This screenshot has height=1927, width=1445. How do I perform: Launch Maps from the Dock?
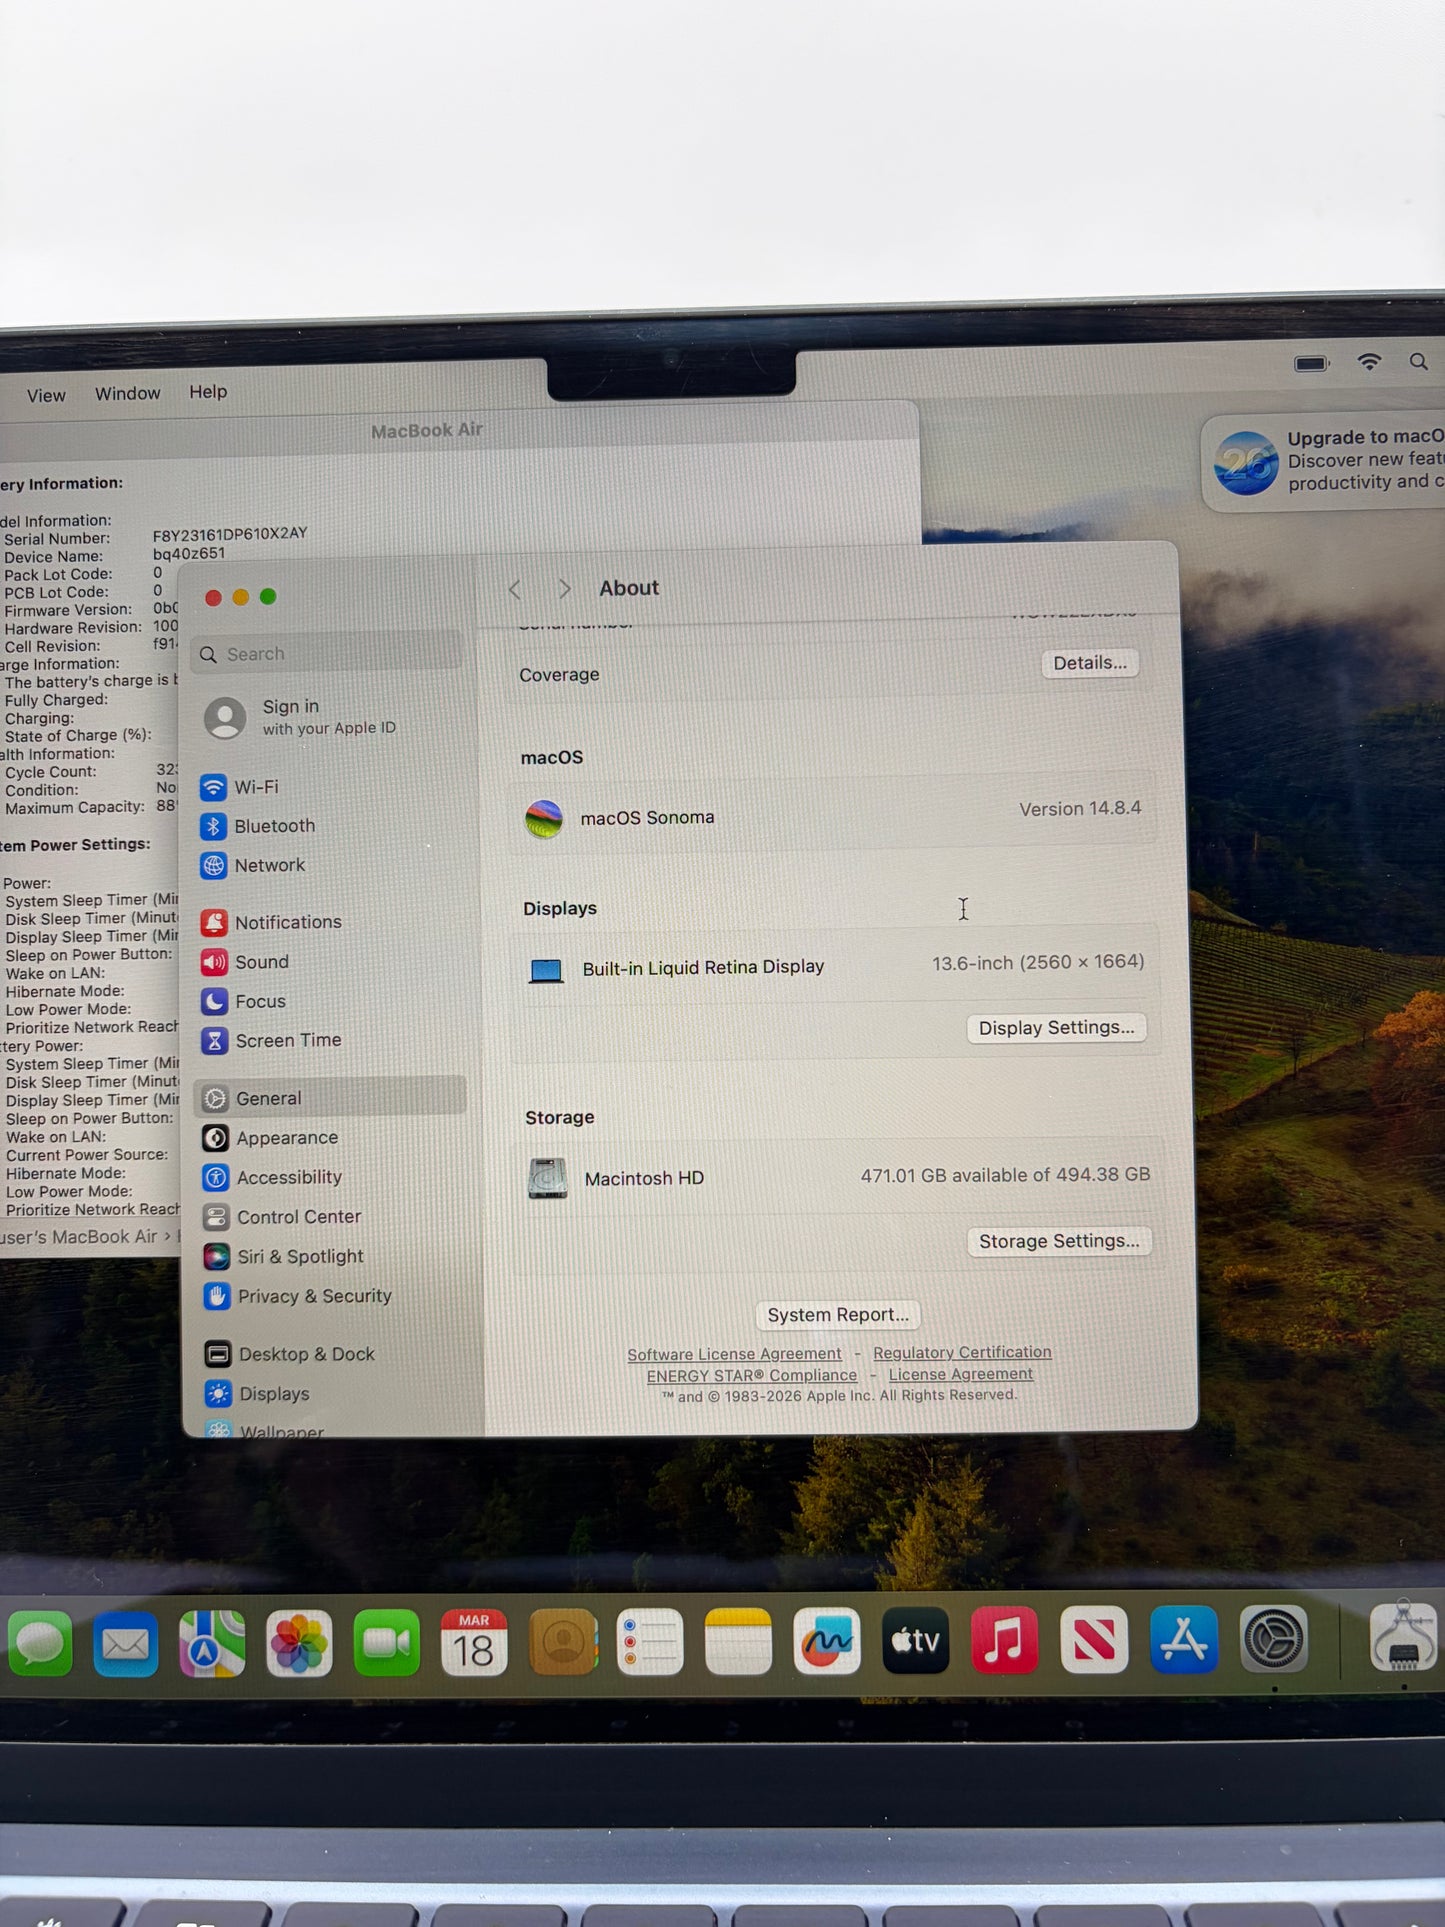click(x=212, y=1643)
